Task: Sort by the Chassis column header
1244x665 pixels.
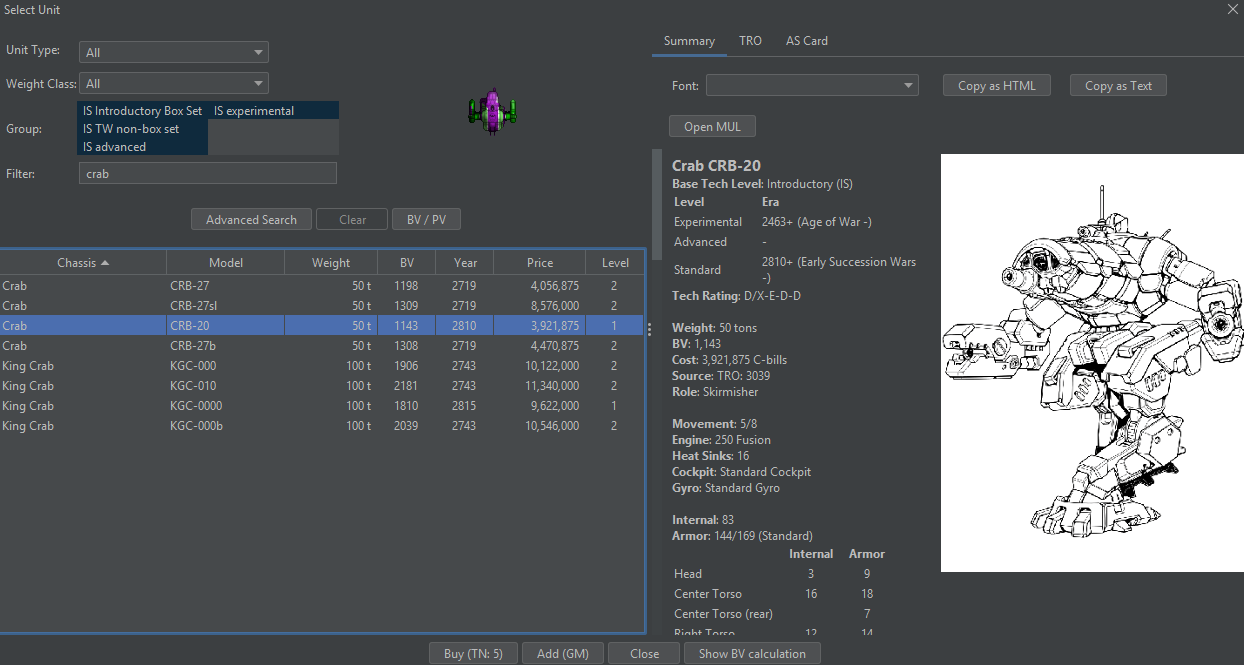Action: pyautogui.click(x=83, y=263)
